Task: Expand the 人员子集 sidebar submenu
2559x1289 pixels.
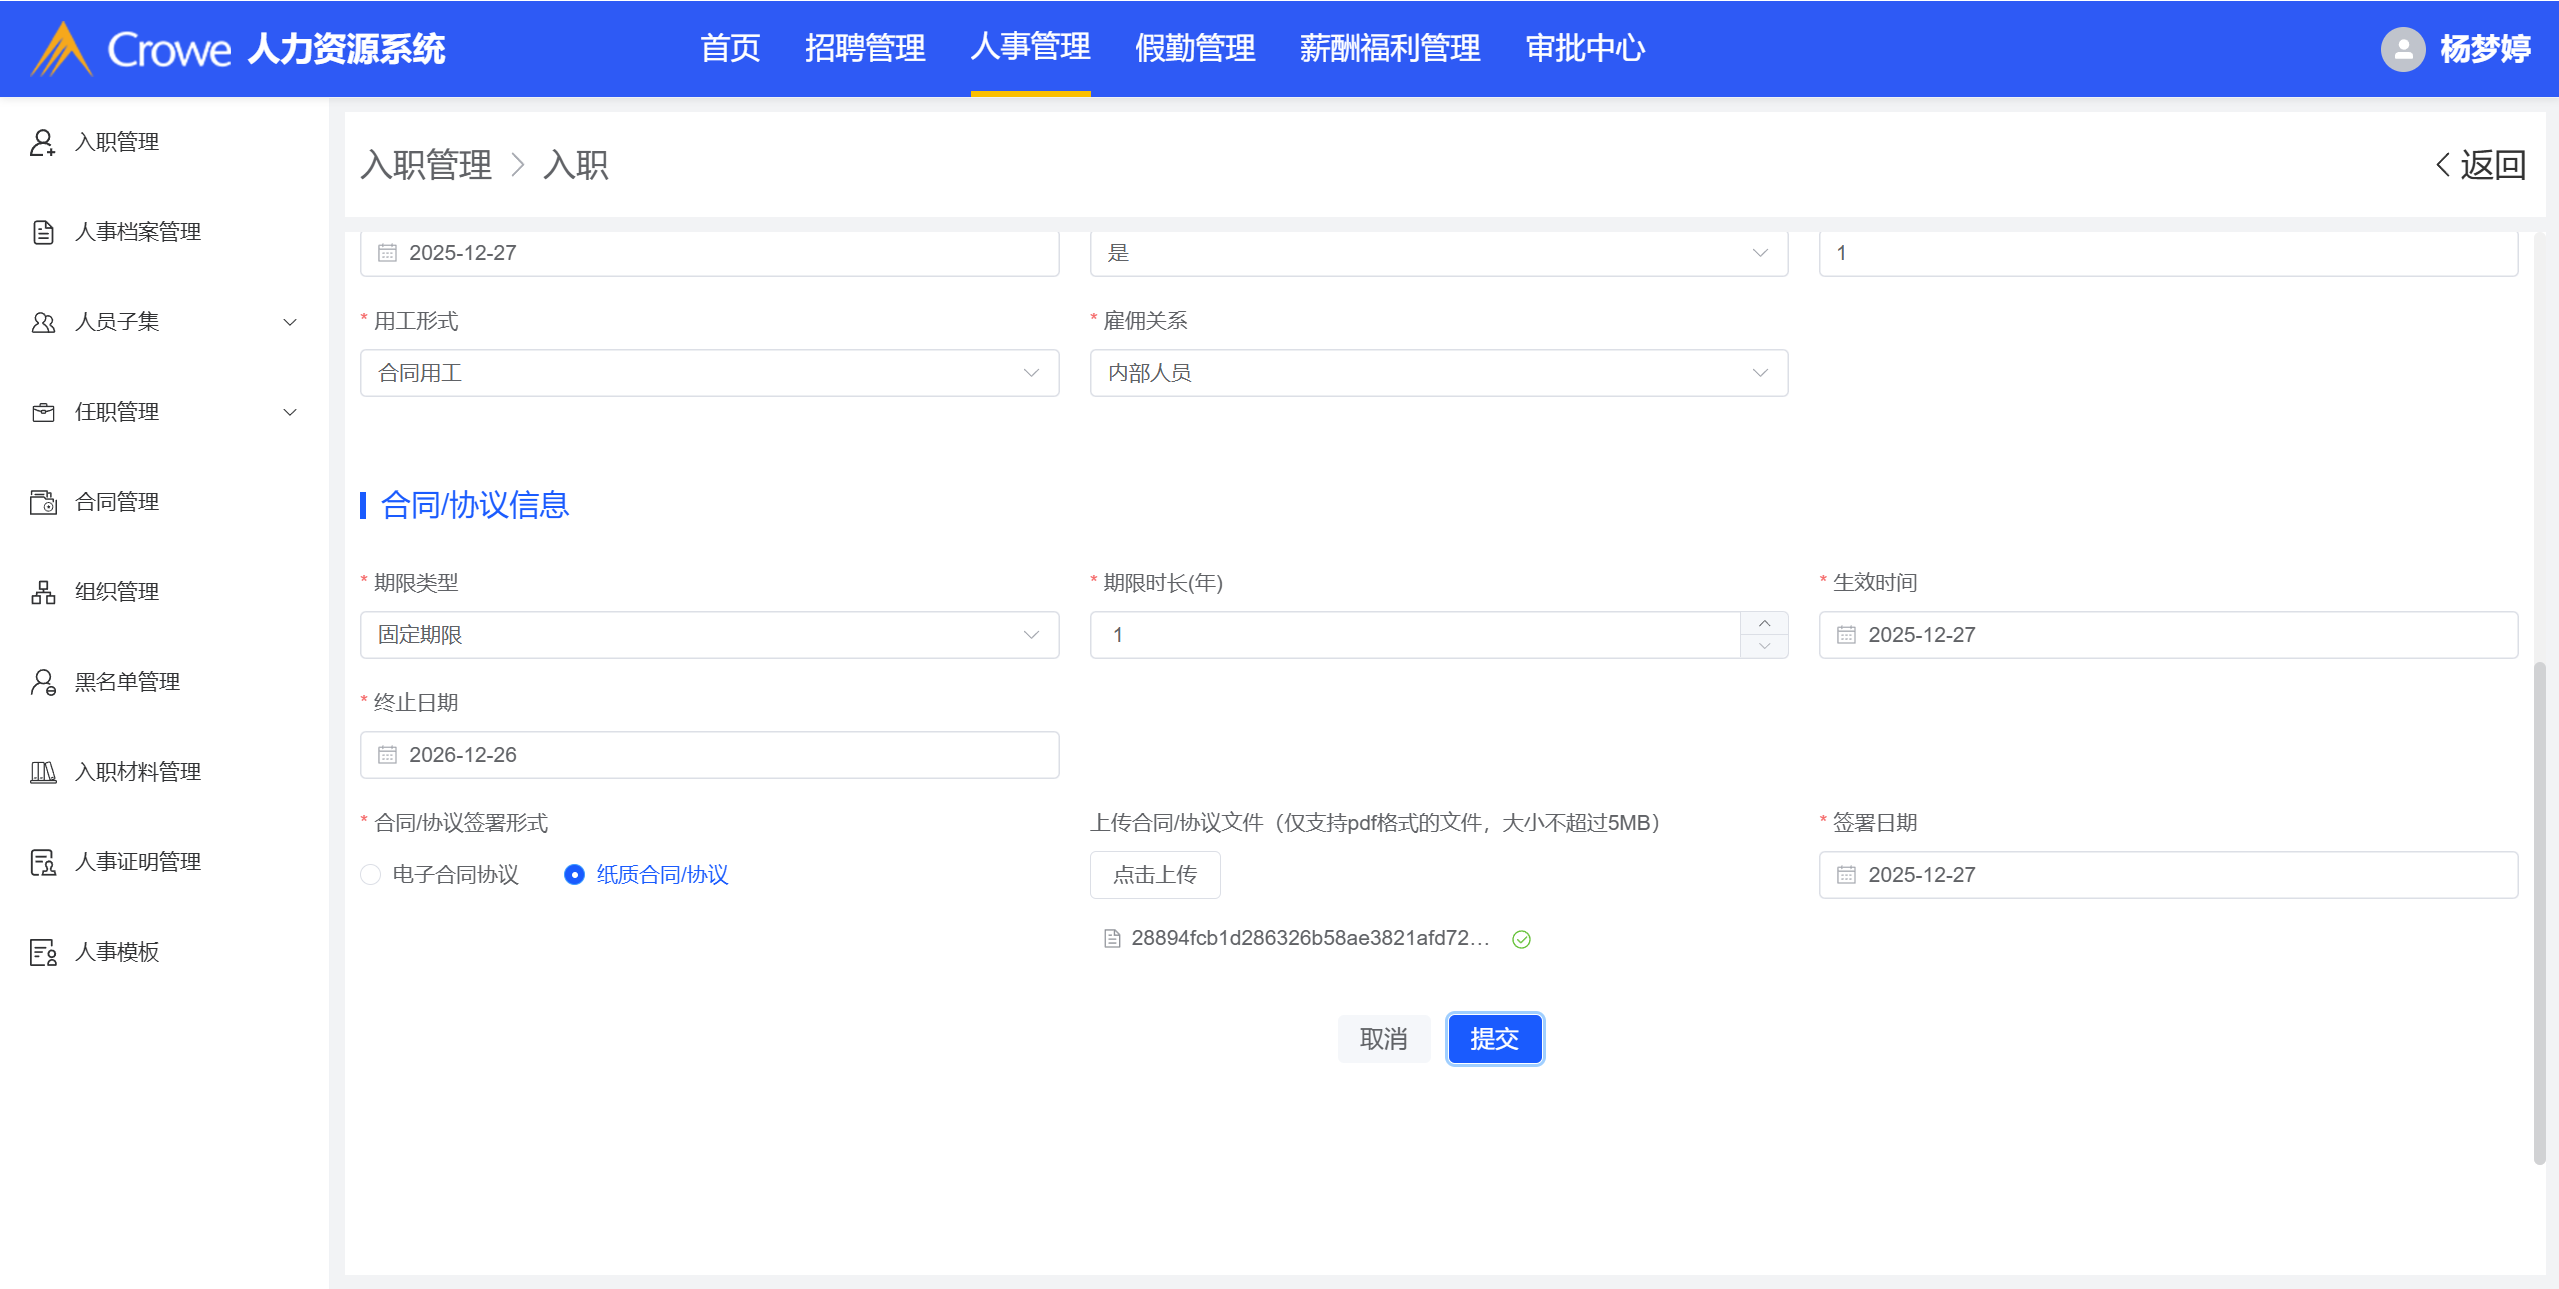Action: [289, 322]
